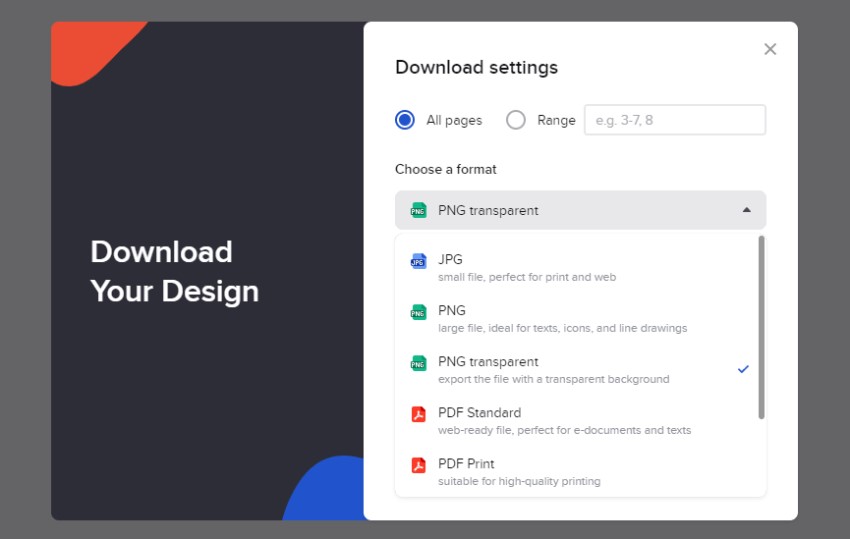Click the red PDF Print file icon

click(x=418, y=465)
